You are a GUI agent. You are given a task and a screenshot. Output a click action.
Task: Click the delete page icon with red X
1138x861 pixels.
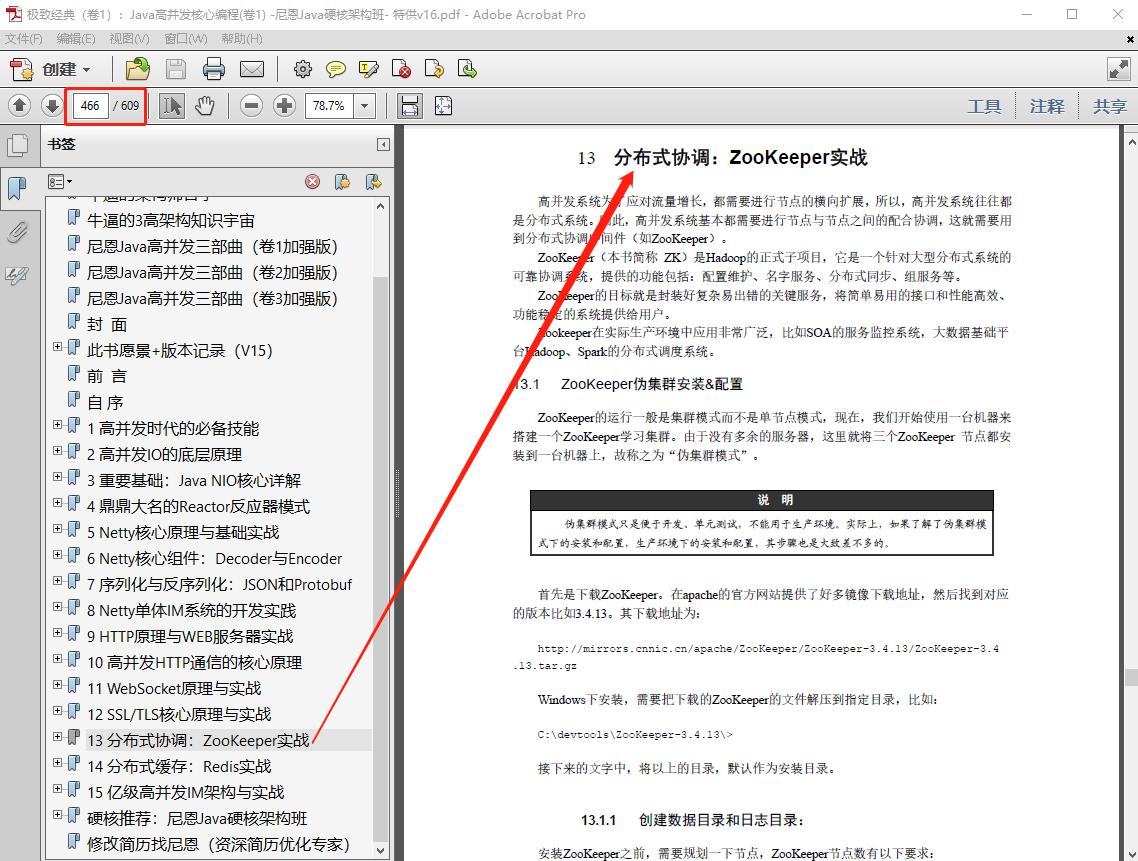tap(401, 70)
